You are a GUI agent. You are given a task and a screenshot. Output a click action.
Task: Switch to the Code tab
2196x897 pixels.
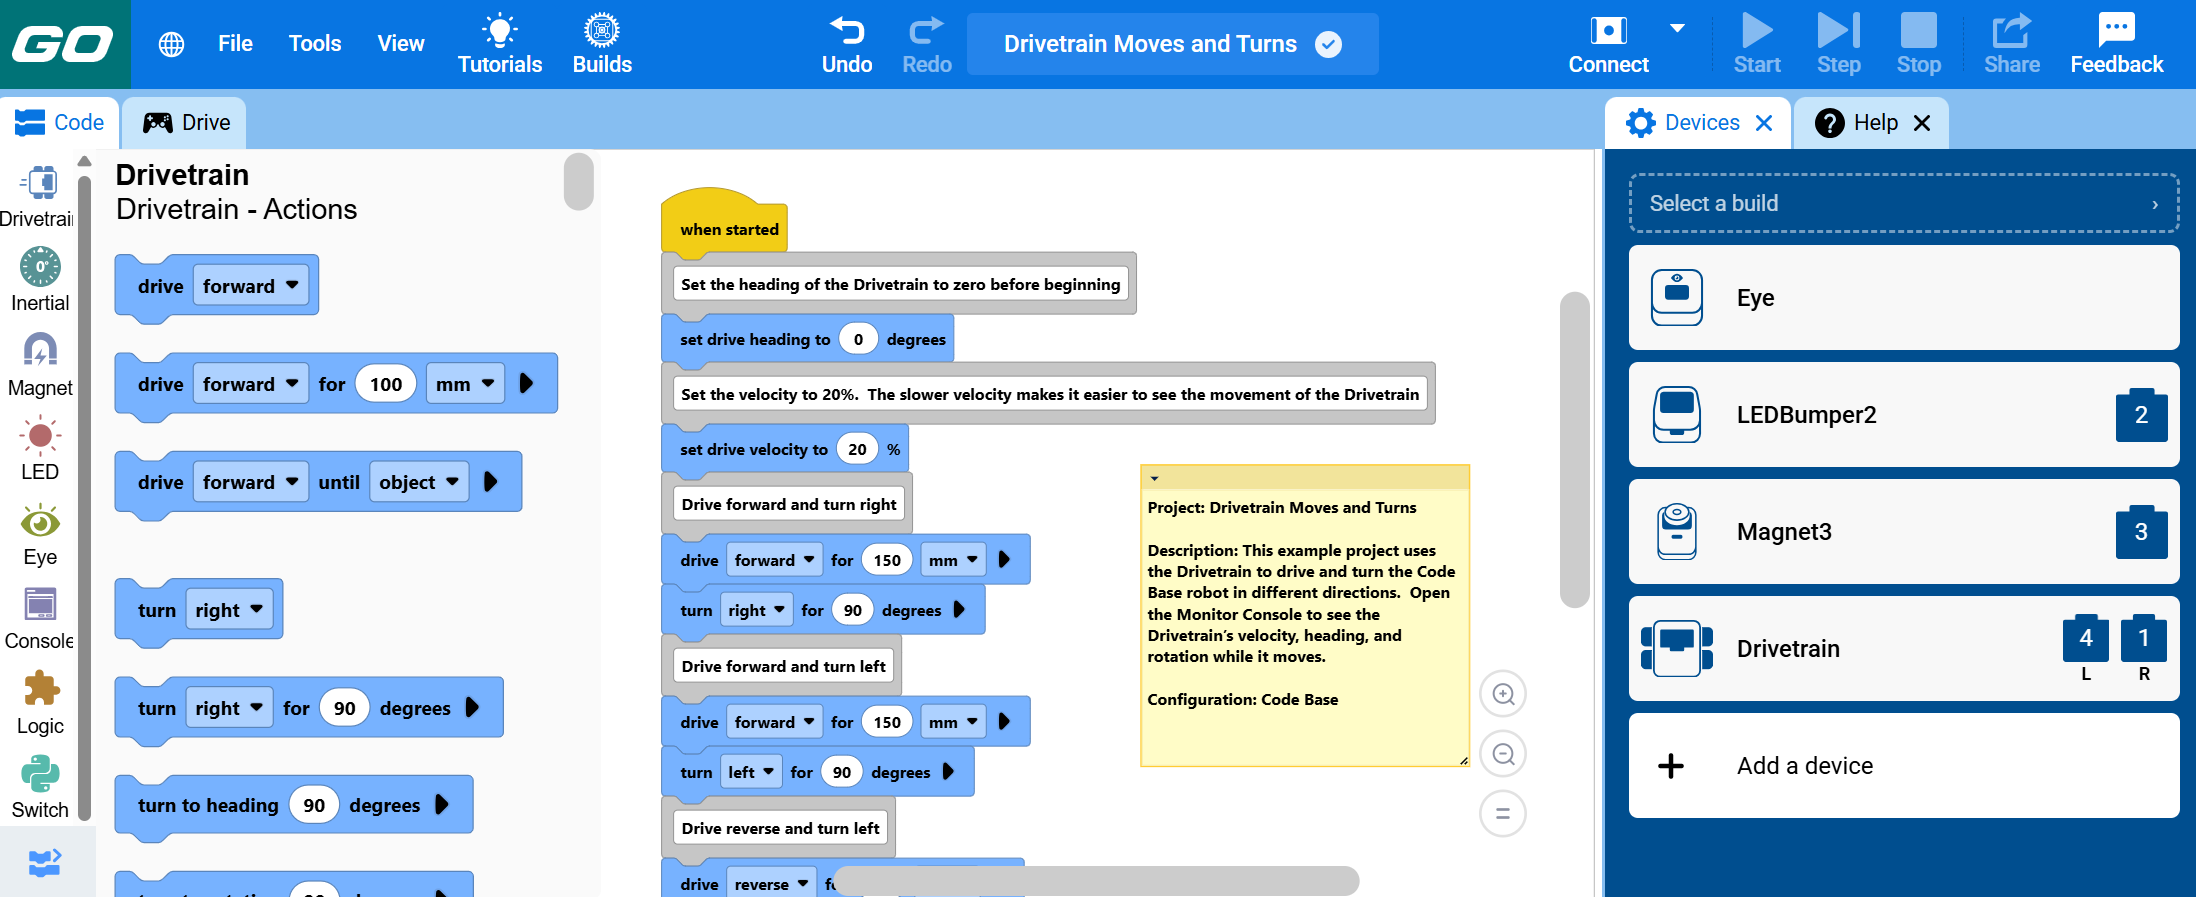(60, 123)
